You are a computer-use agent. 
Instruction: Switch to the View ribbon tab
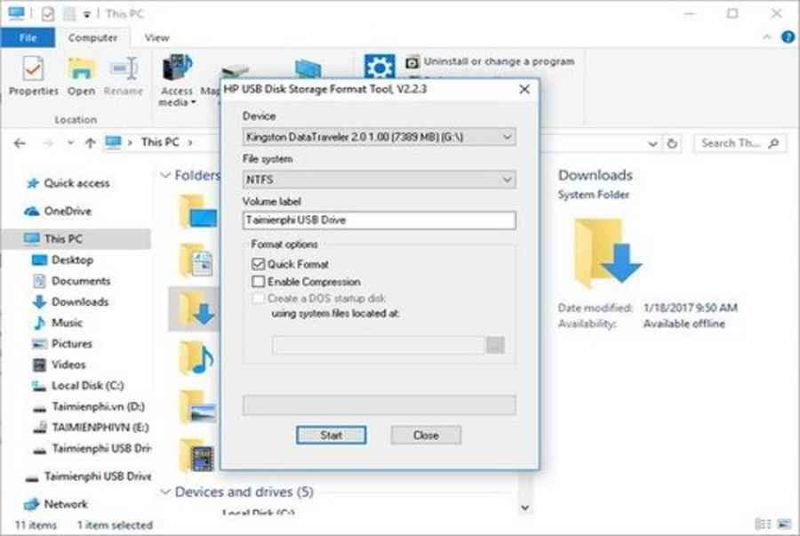coord(157,38)
